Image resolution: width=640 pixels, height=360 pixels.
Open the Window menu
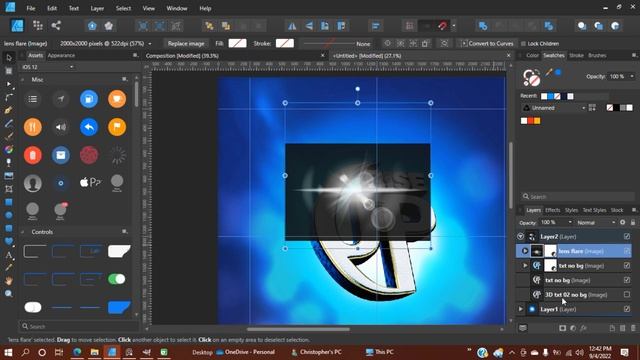(x=177, y=8)
